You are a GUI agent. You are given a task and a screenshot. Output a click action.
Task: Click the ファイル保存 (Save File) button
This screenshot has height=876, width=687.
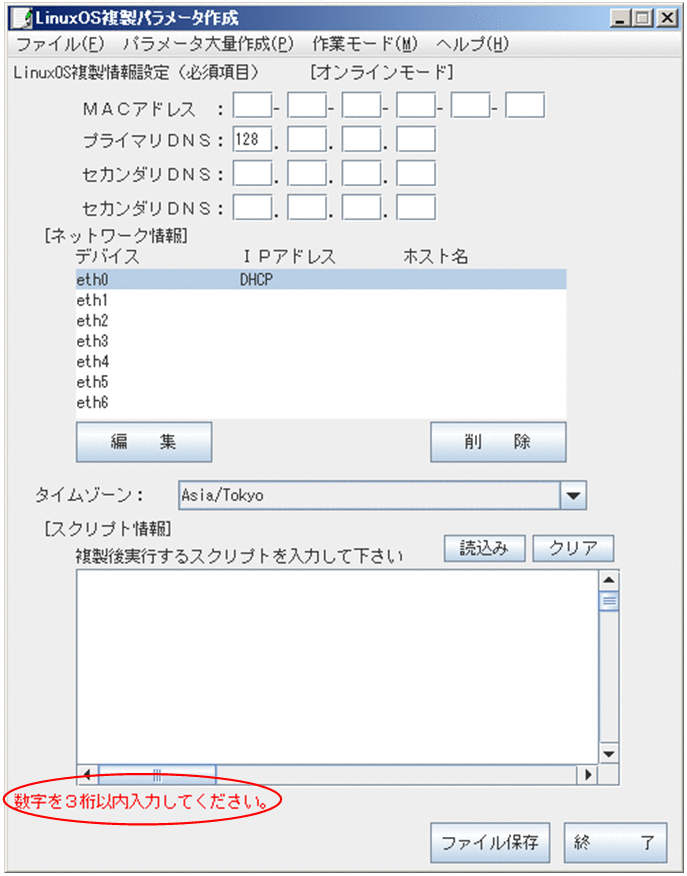(x=490, y=842)
